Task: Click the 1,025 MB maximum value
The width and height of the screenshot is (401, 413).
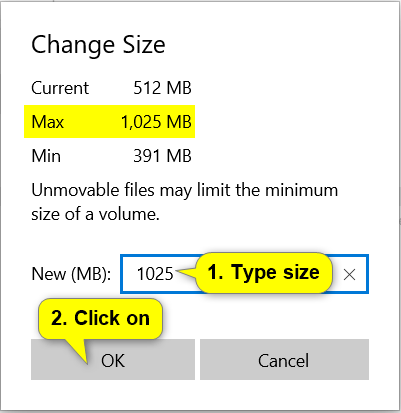Action: point(156,122)
